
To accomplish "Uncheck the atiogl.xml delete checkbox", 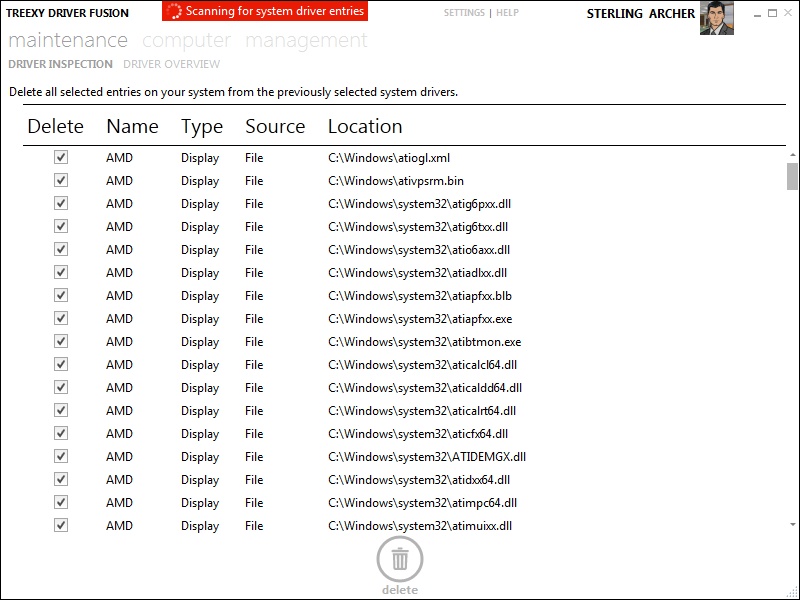I will point(61,157).
